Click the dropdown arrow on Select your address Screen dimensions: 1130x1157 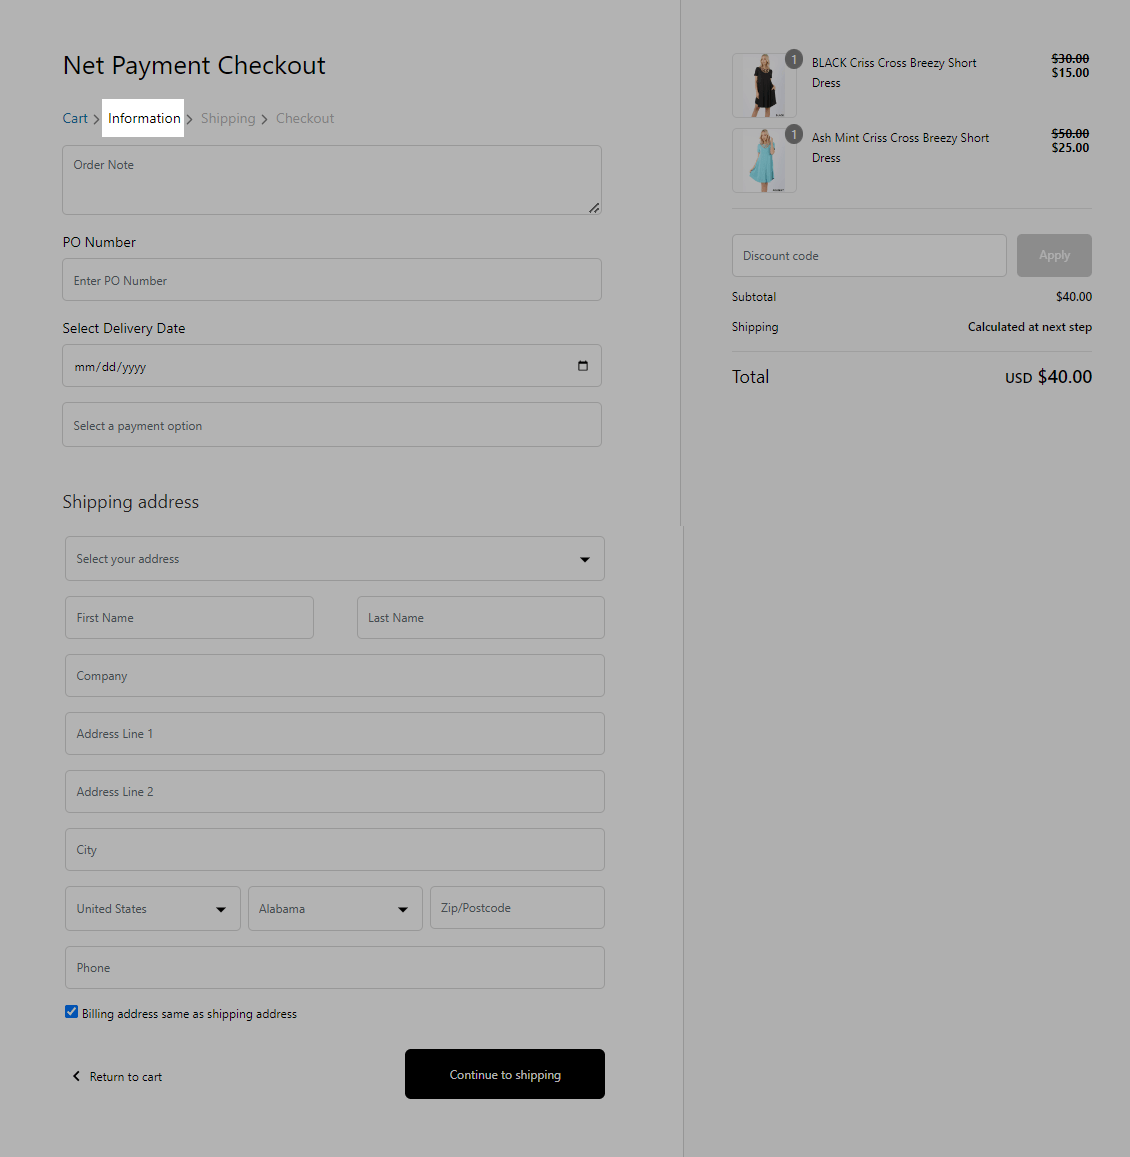click(584, 559)
